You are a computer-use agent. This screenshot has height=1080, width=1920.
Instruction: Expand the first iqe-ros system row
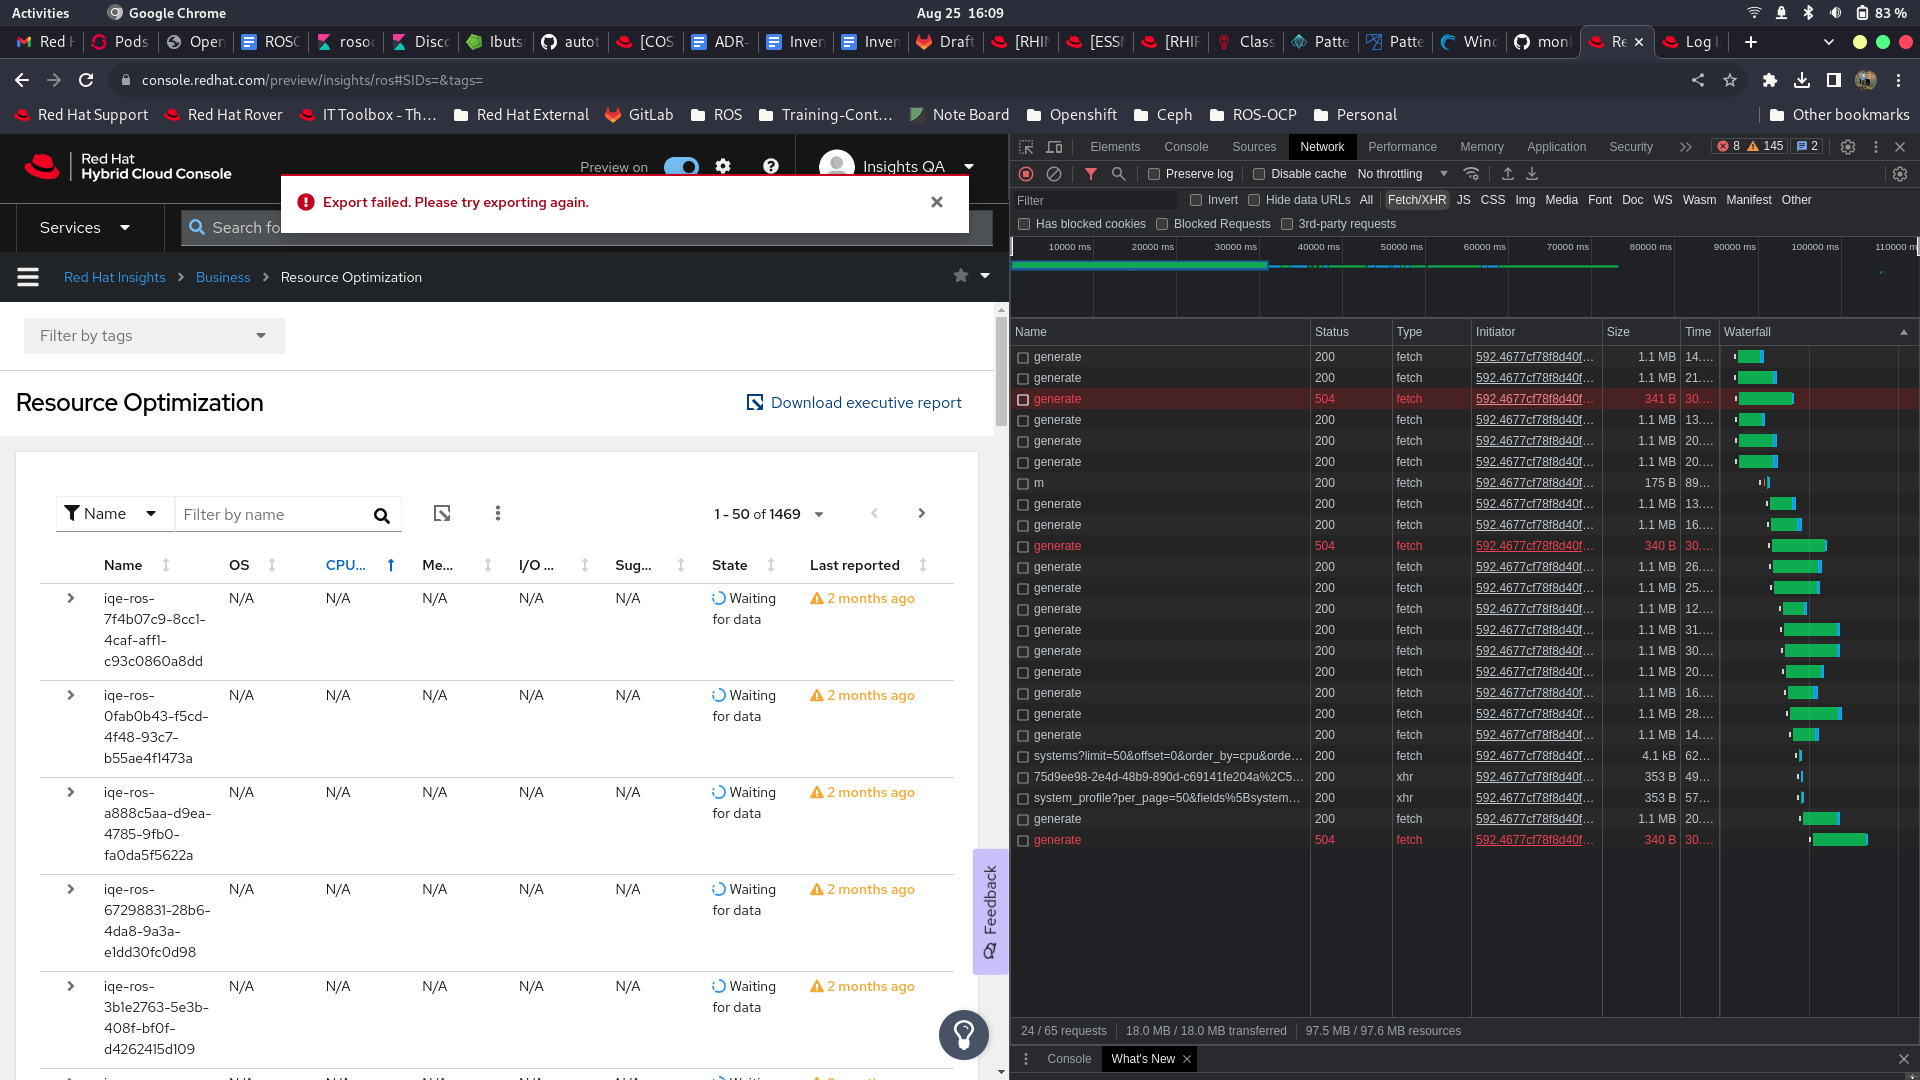[71, 598]
